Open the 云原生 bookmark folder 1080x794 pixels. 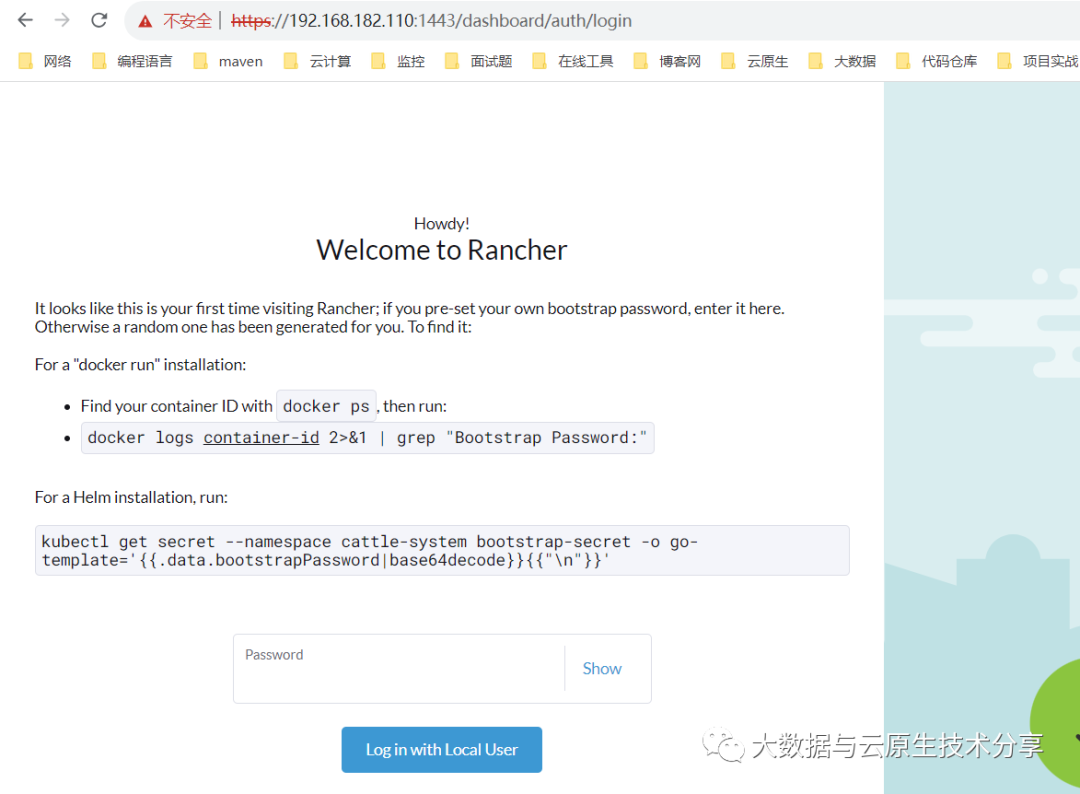[755, 61]
